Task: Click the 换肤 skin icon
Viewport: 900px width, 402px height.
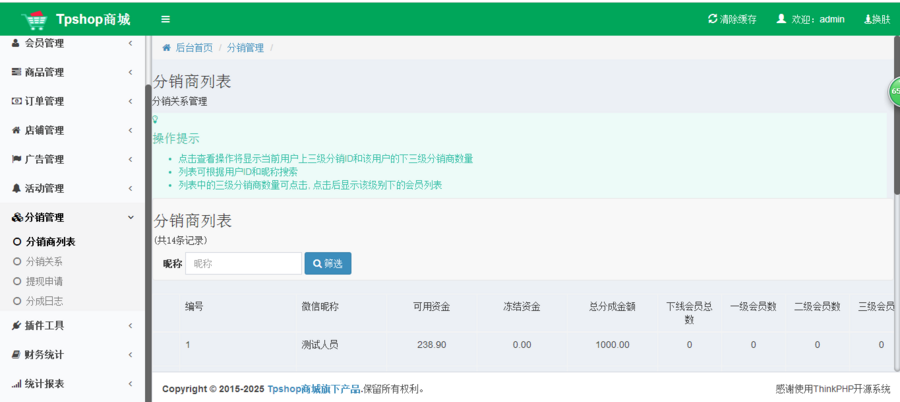Action: [868, 19]
